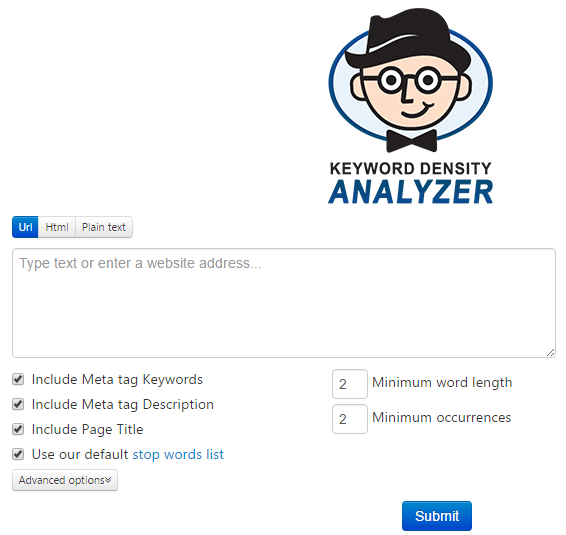Click the Minimum occurrences number field

[x=350, y=419]
